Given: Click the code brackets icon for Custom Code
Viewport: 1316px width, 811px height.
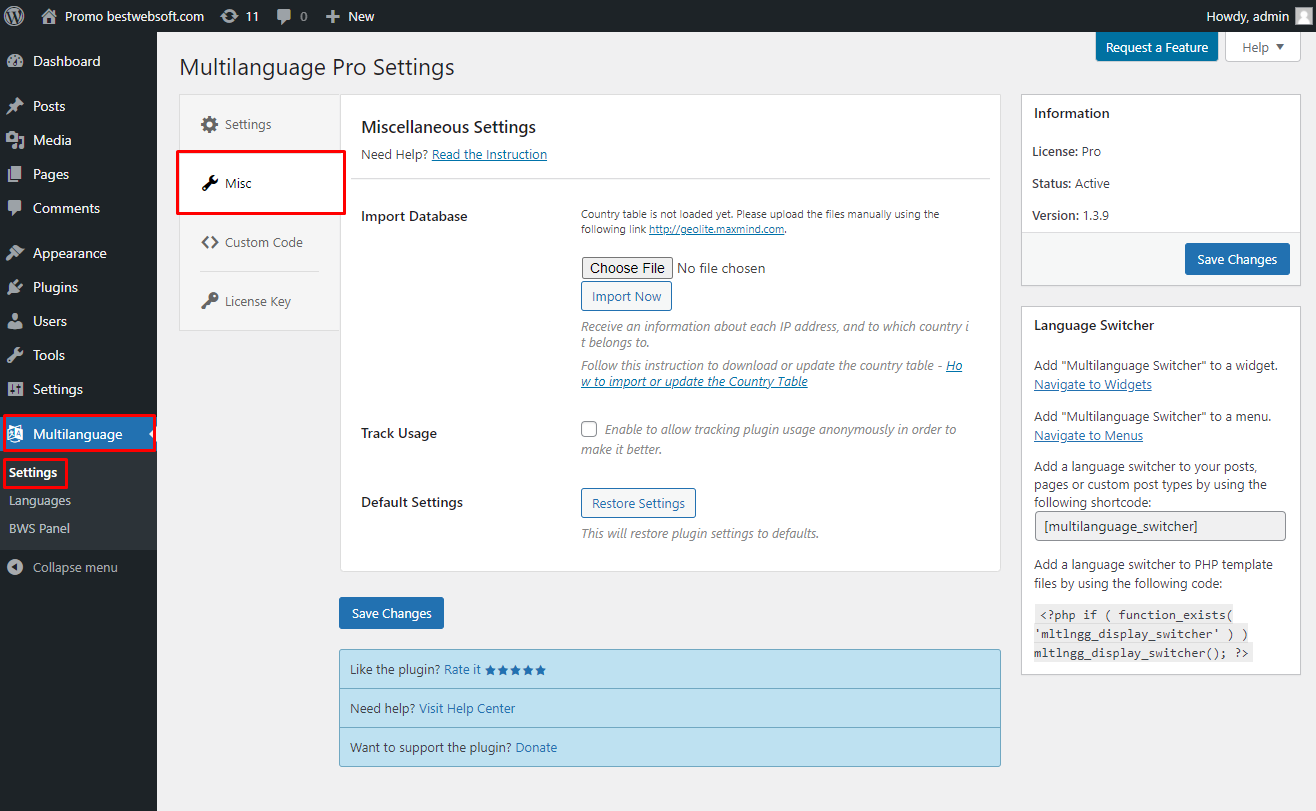Looking at the screenshot, I should tap(209, 242).
